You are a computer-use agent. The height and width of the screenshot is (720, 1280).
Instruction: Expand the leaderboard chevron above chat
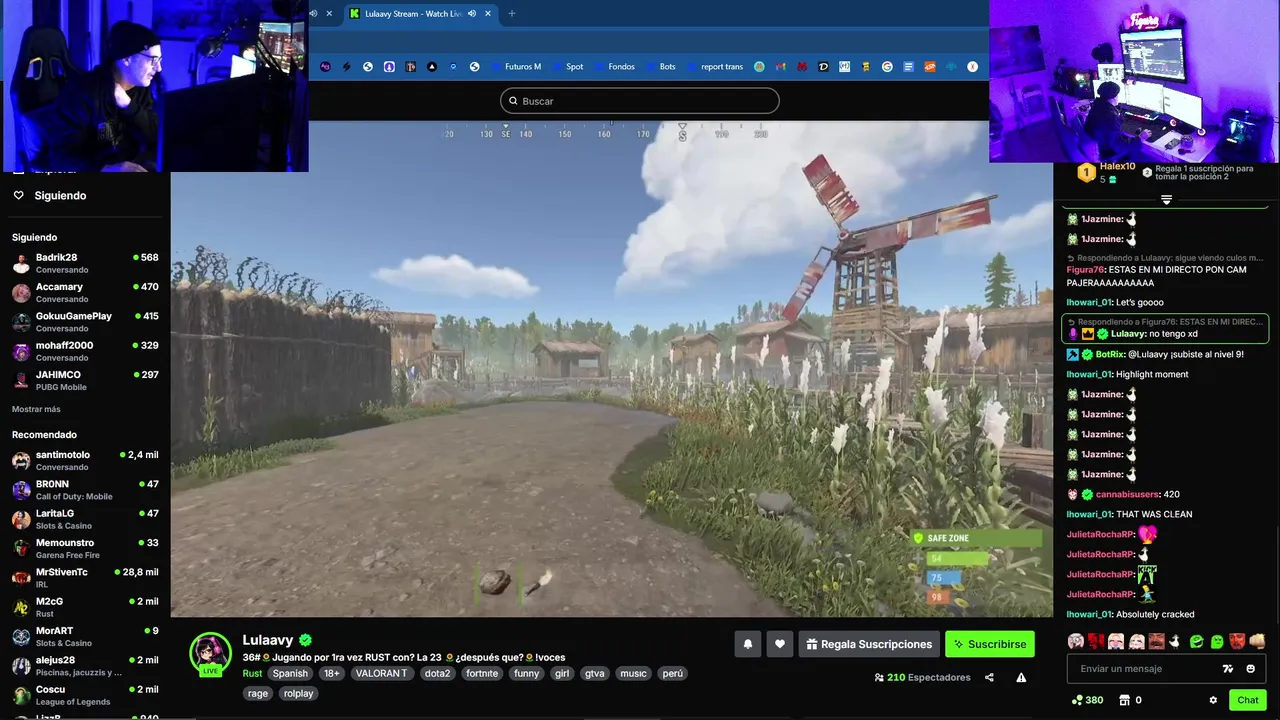click(x=1166, y=200)
